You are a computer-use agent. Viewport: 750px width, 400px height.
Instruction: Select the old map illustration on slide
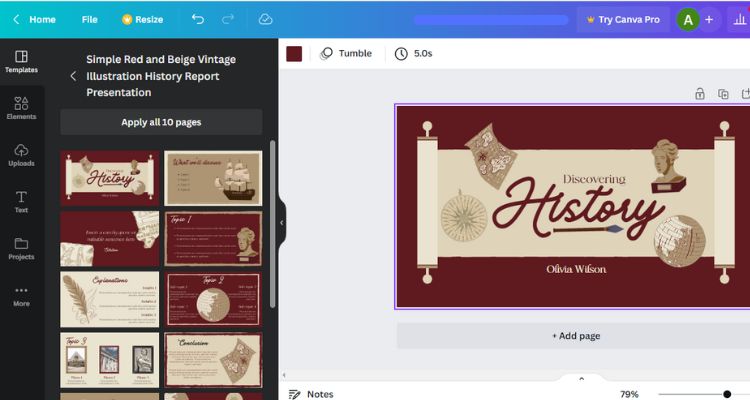490,157
